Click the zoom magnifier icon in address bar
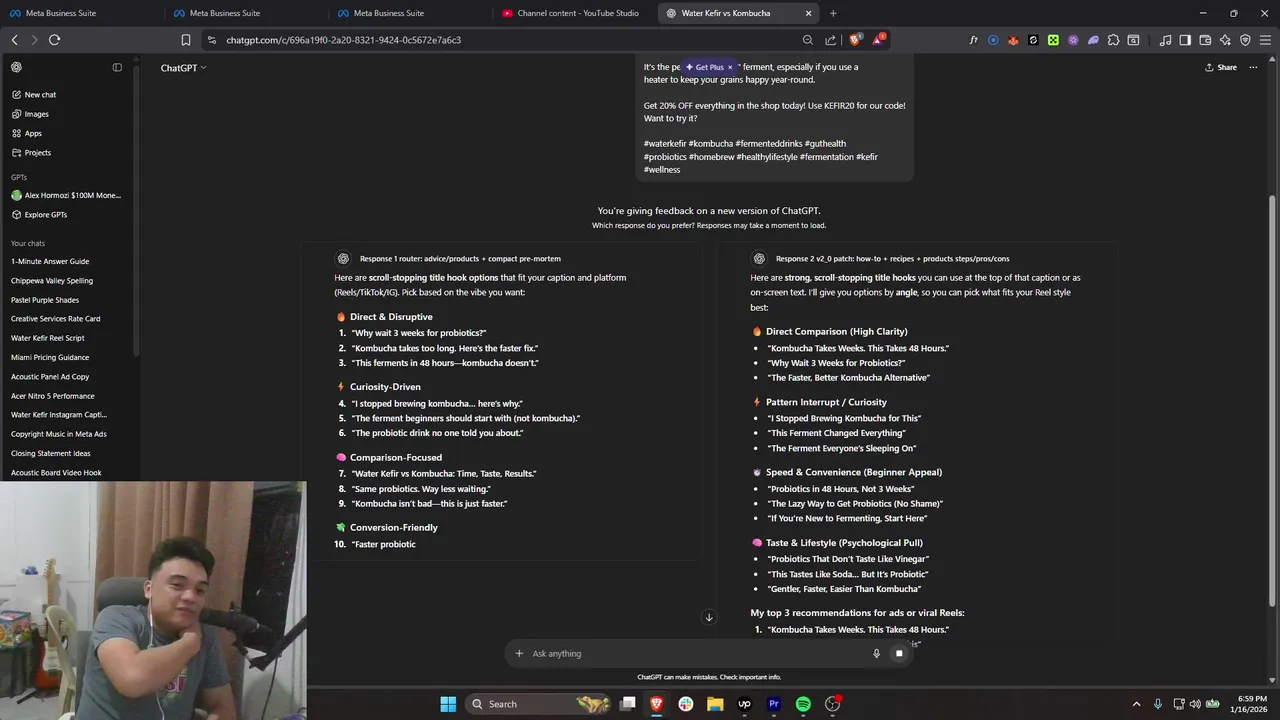This screenshot has height=720, width=1280. pyautogui.click(x=808, y=40)
